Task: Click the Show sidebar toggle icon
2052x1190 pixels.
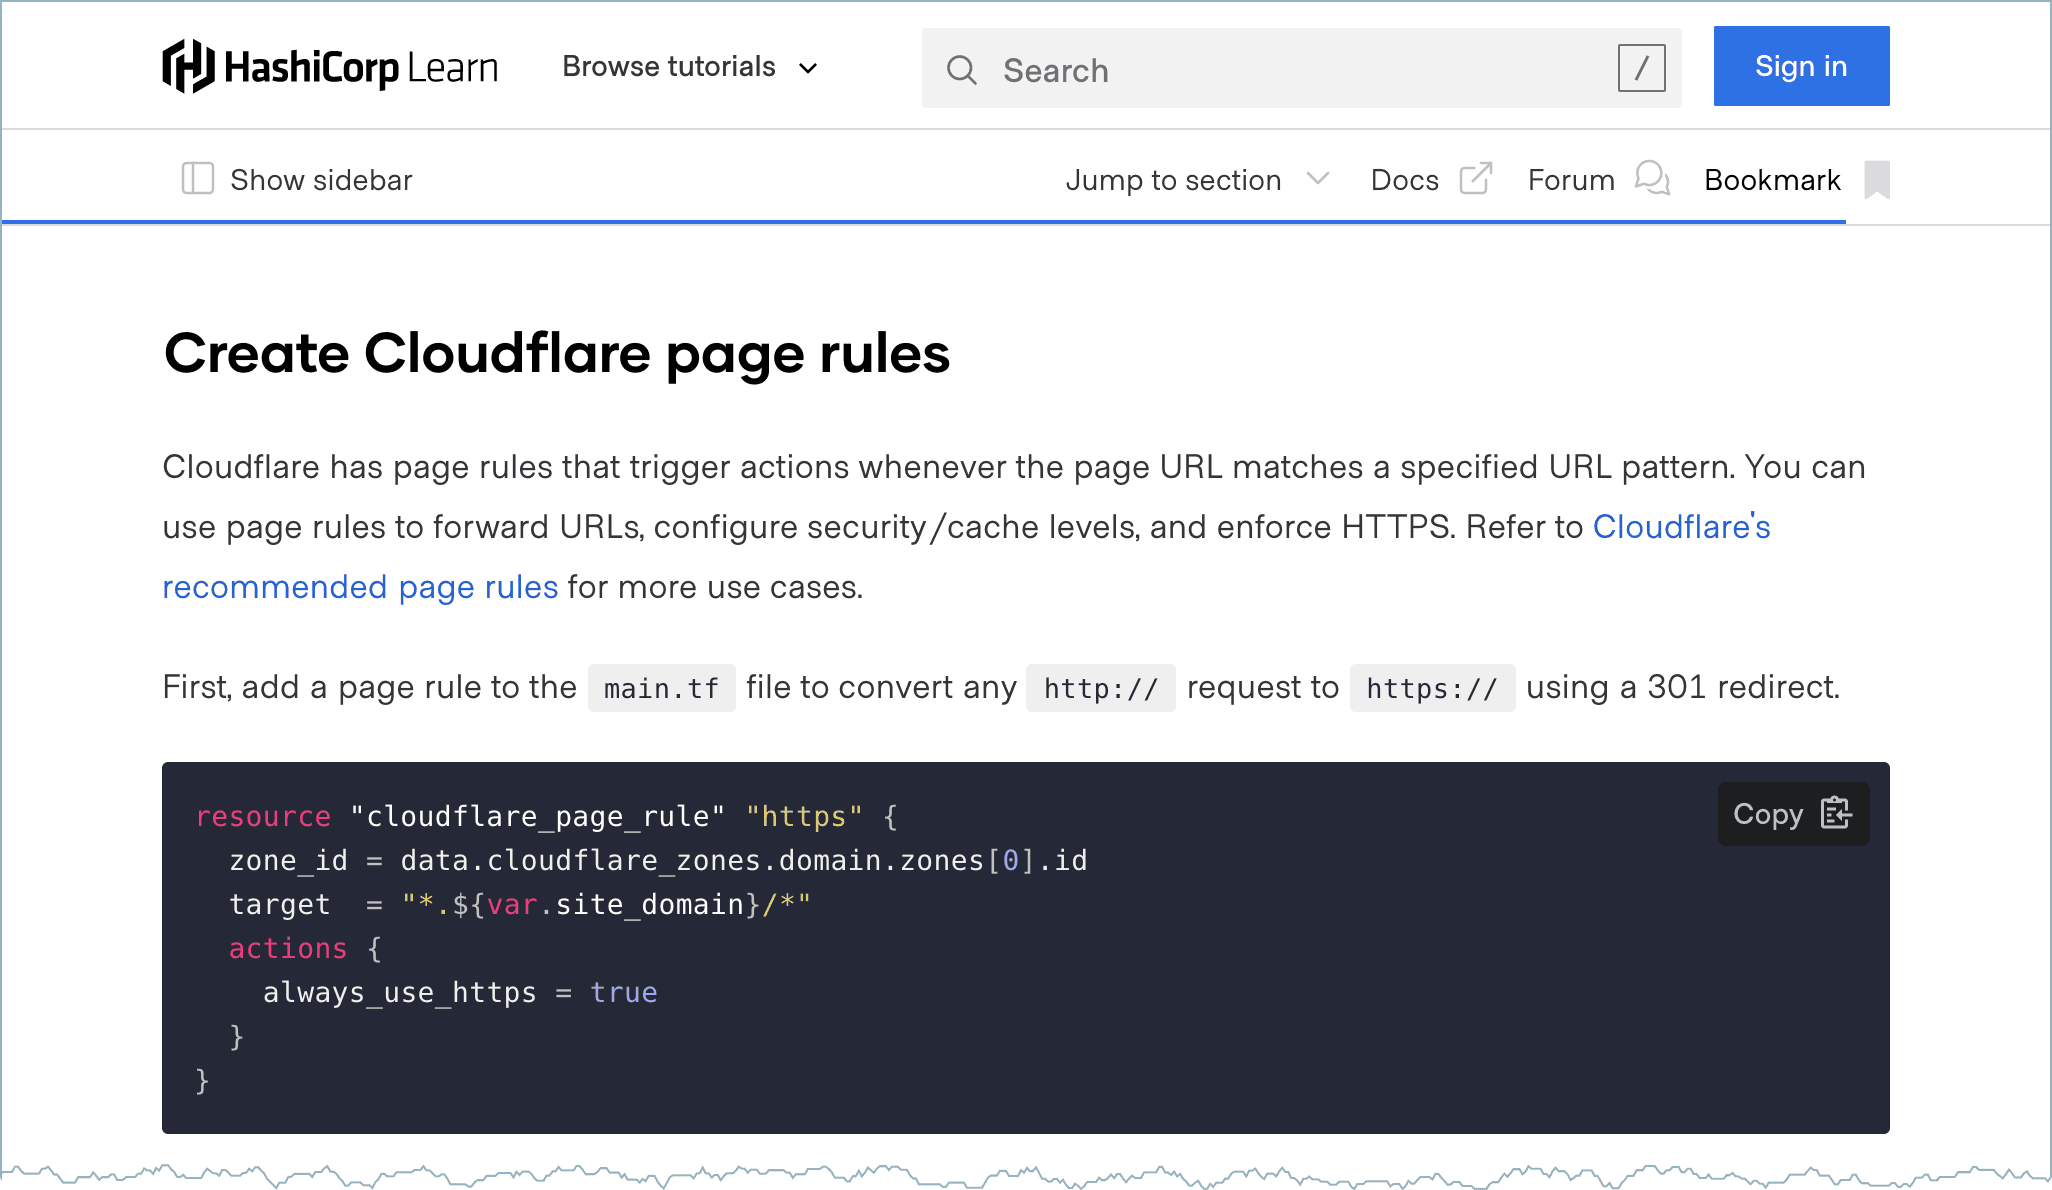Action: [197, 180]
